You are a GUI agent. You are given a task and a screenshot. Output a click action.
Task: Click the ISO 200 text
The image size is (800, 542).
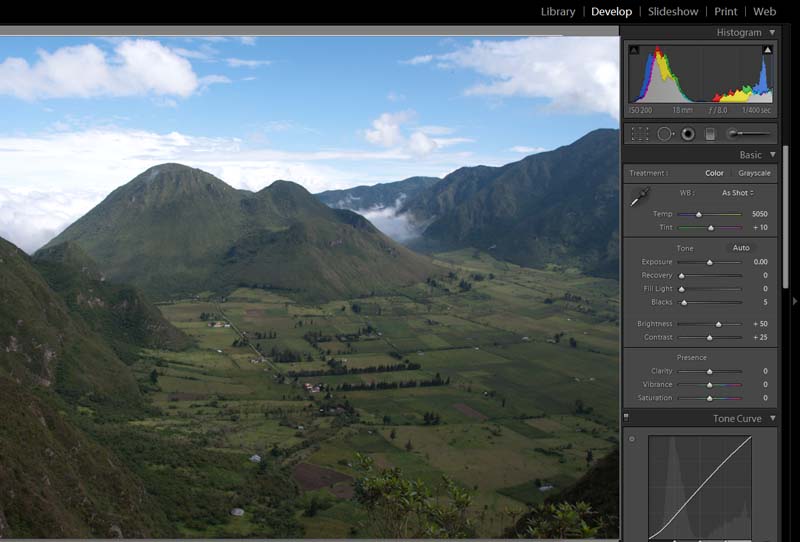(640, 110)
